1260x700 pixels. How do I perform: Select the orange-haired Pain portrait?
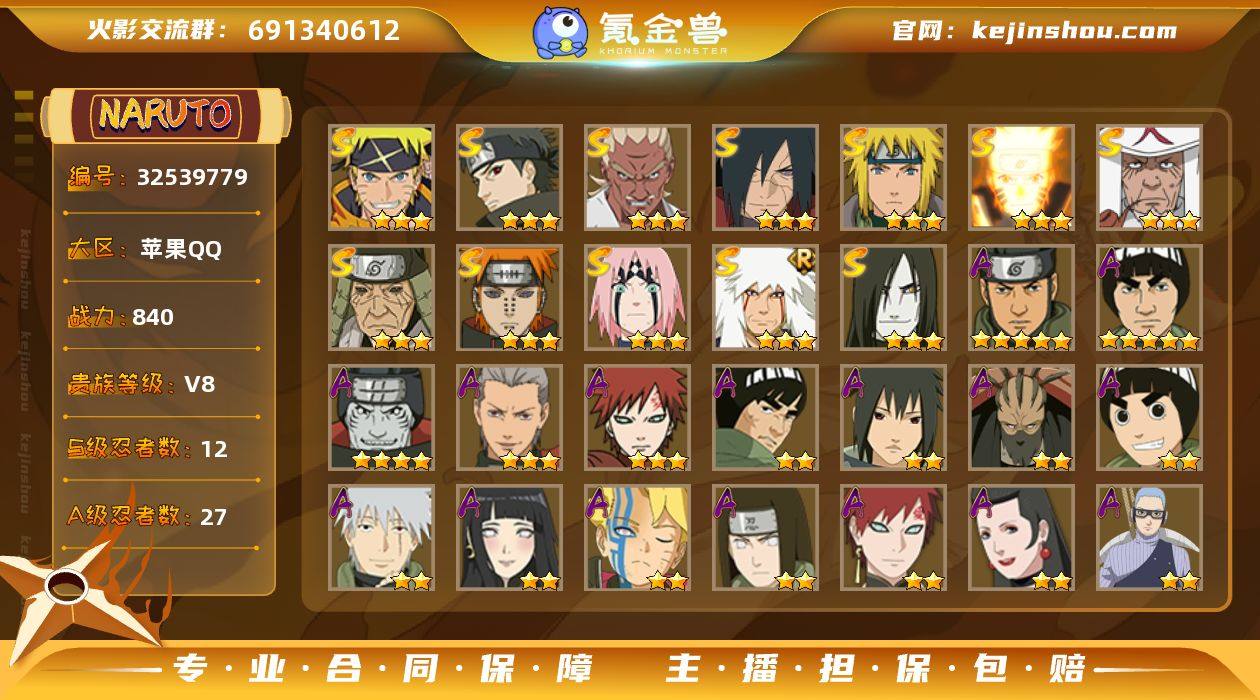(510, 298)
